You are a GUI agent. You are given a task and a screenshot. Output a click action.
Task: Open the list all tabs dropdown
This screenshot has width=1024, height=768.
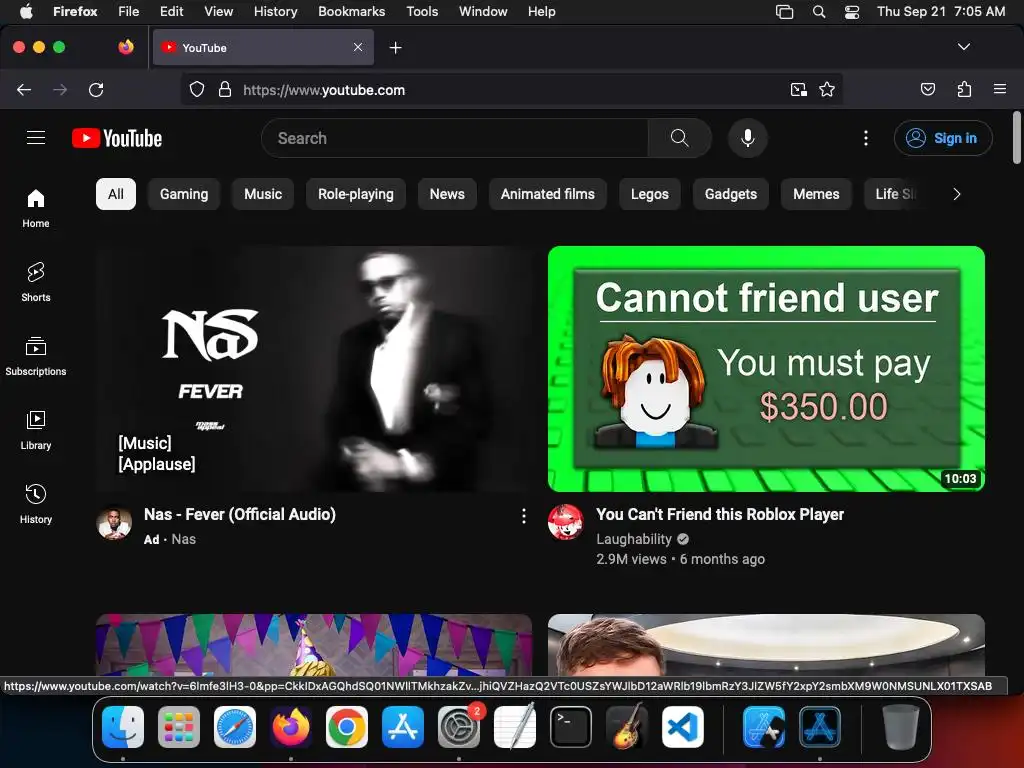[x=964, y=47]
